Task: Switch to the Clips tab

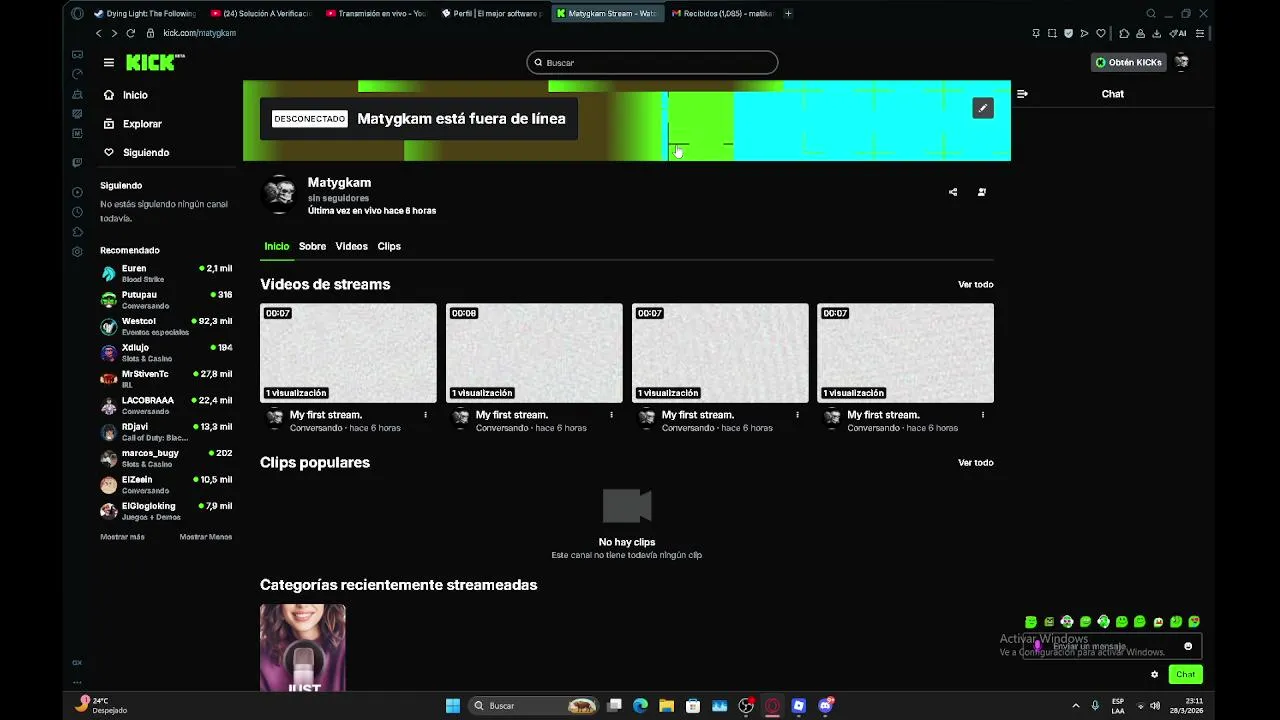Action: click(389, 246)
